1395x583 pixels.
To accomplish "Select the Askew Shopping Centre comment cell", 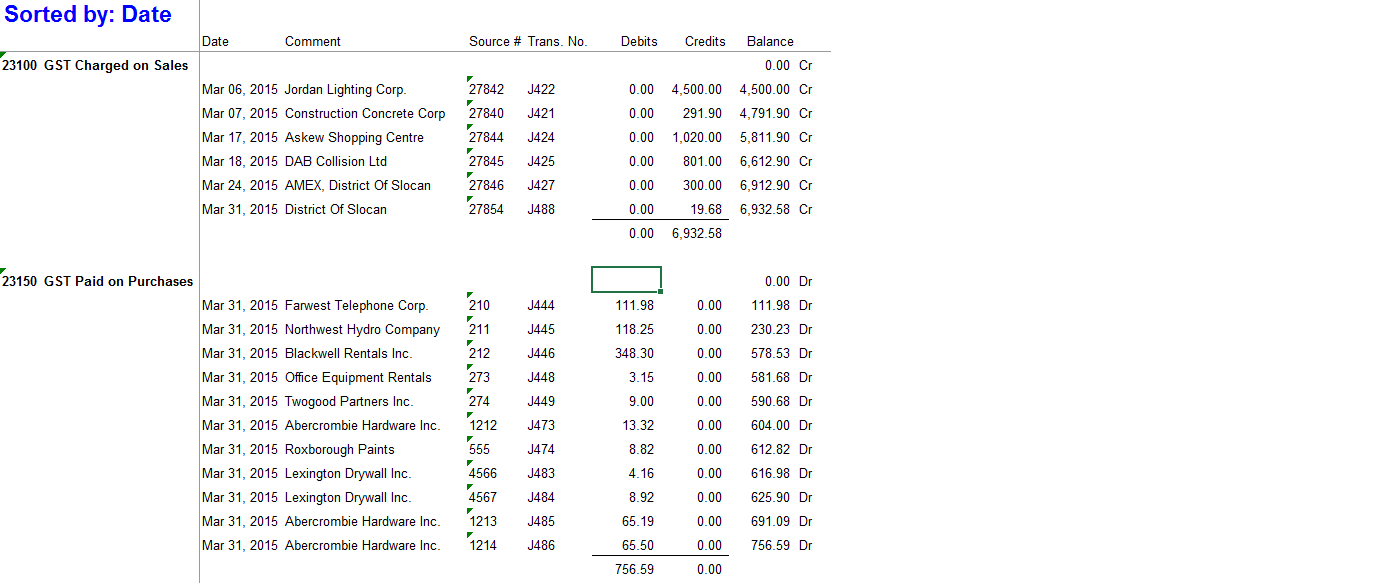I will [354, 137].
